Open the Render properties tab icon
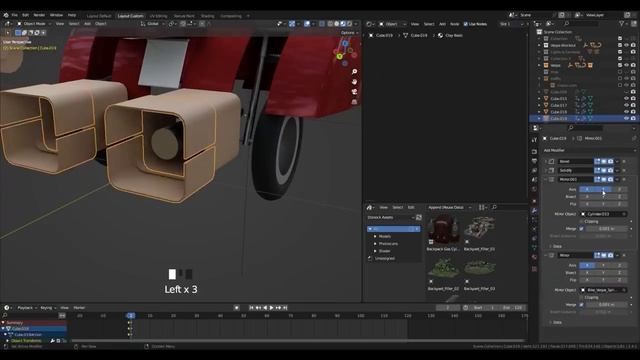 tap(534, 151)
